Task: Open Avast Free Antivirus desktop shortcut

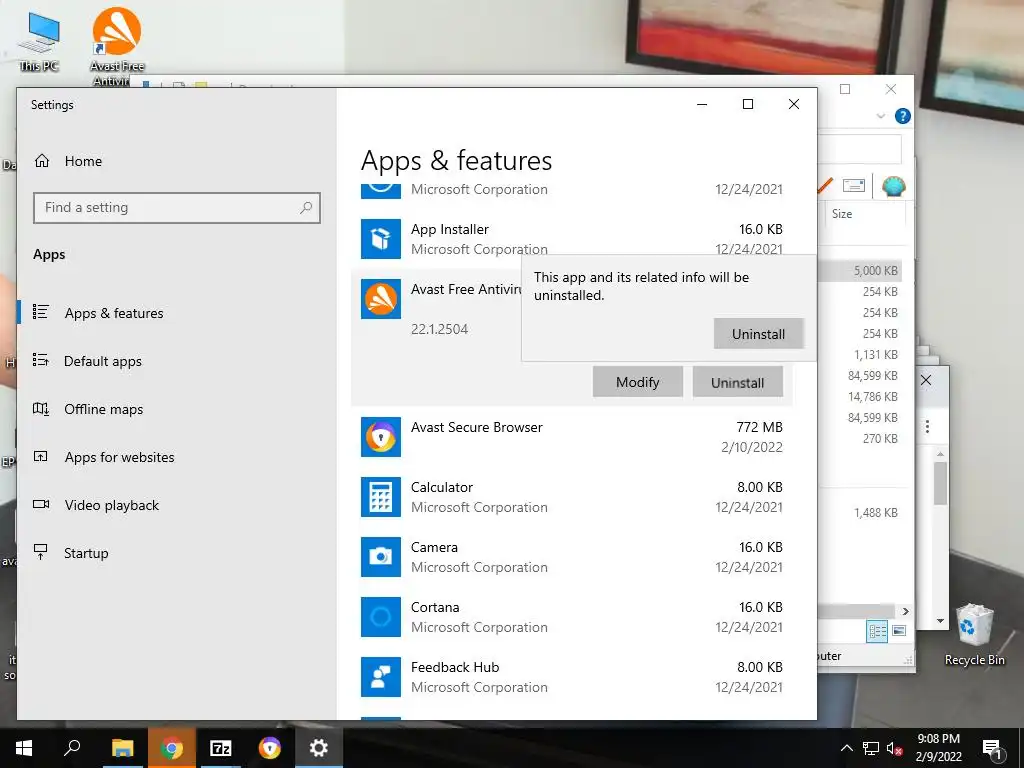Action: [117, 46]
